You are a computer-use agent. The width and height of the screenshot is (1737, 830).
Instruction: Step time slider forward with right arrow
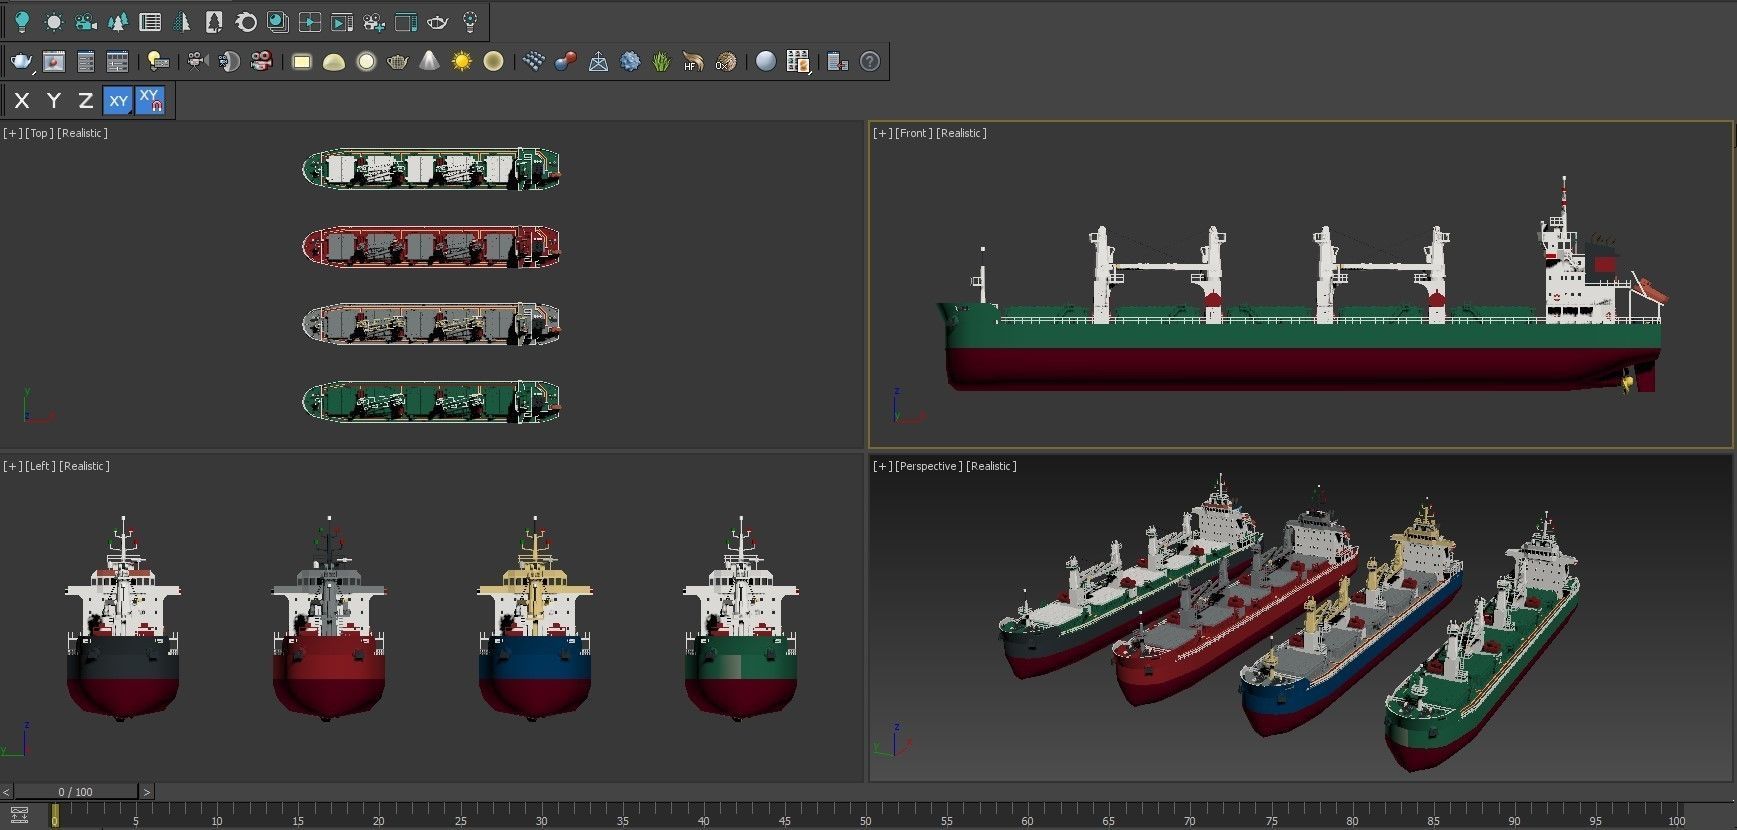point(146,792)
